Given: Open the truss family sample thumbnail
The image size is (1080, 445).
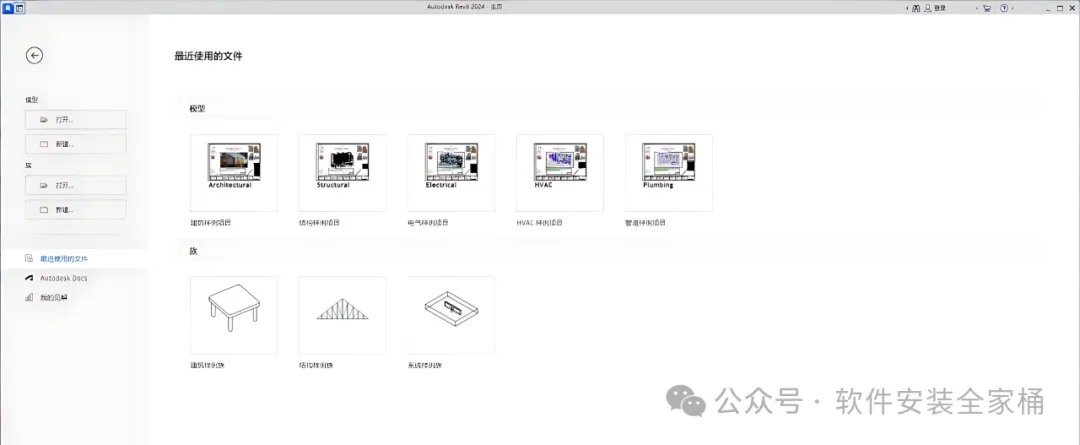Looking at the screenshot, I should point(342,315).
